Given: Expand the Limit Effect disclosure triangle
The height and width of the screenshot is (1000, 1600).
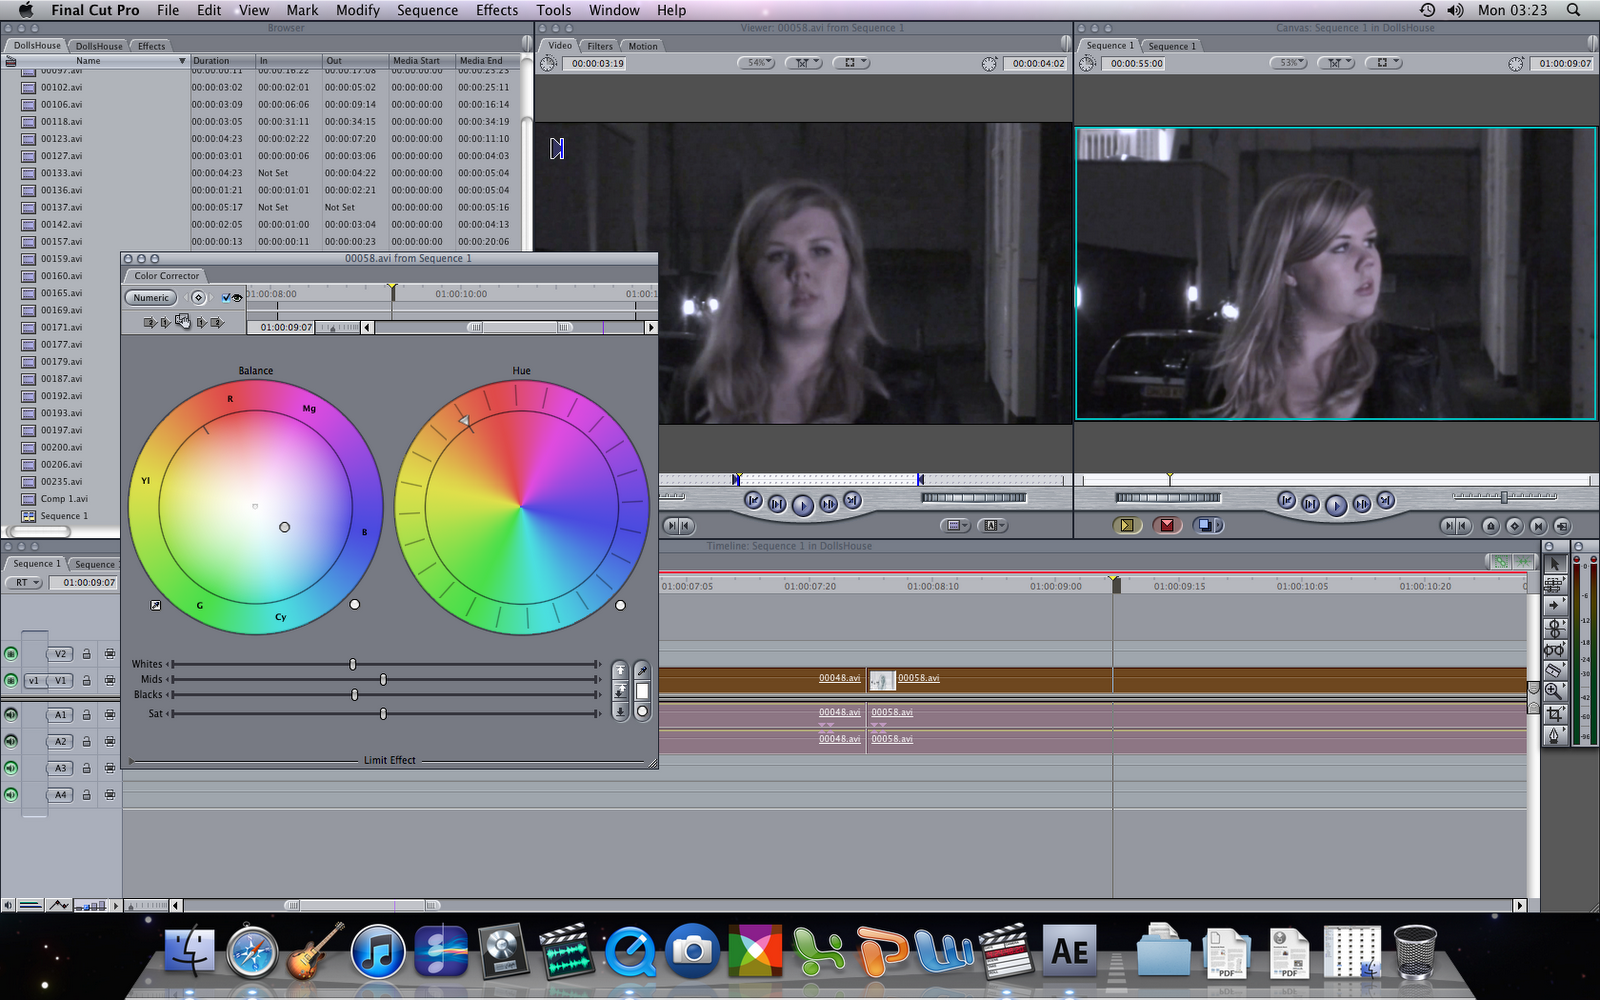Looking at the screenshot, I should [130, 761].
